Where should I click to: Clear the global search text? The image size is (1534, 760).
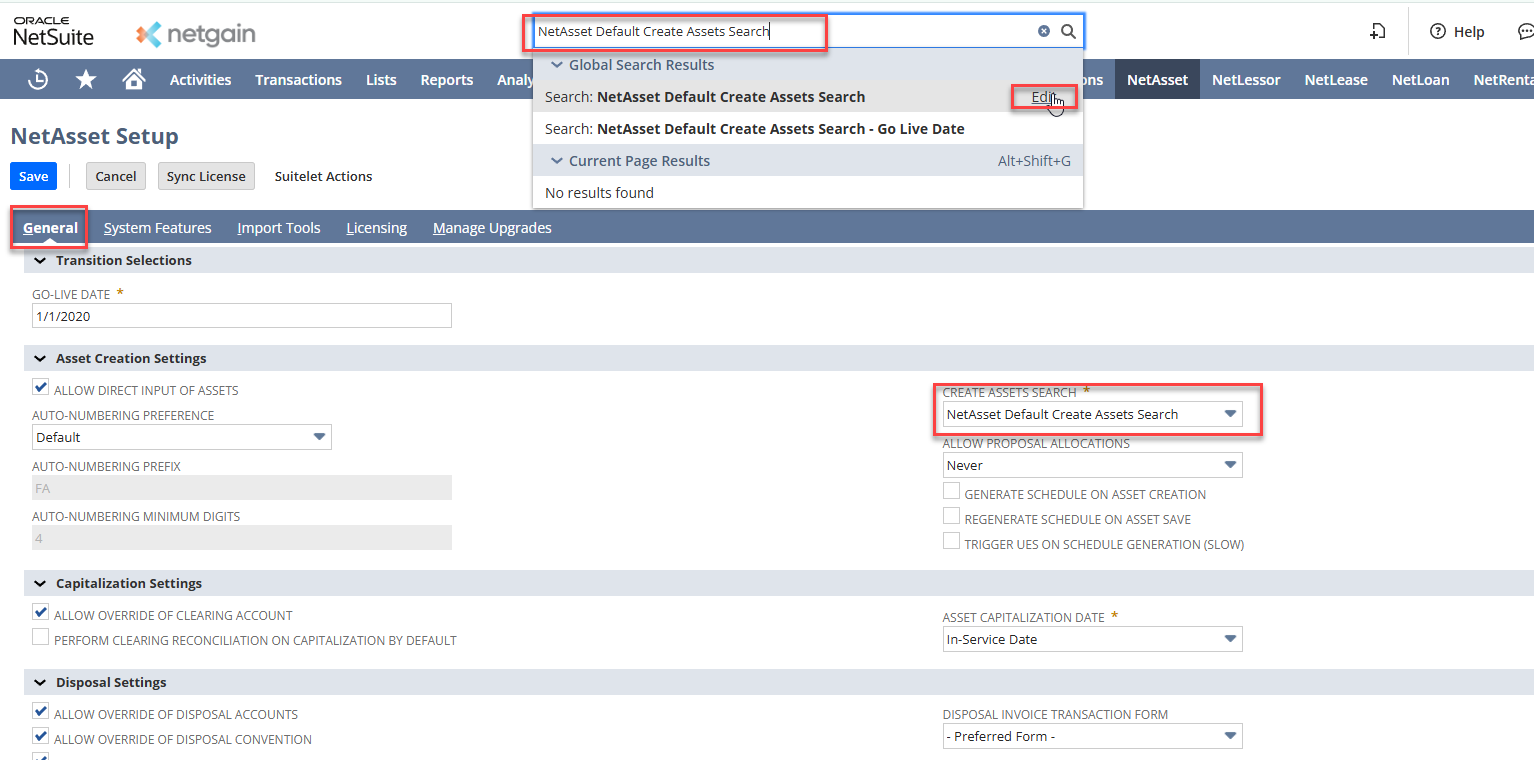[1044, 31]
